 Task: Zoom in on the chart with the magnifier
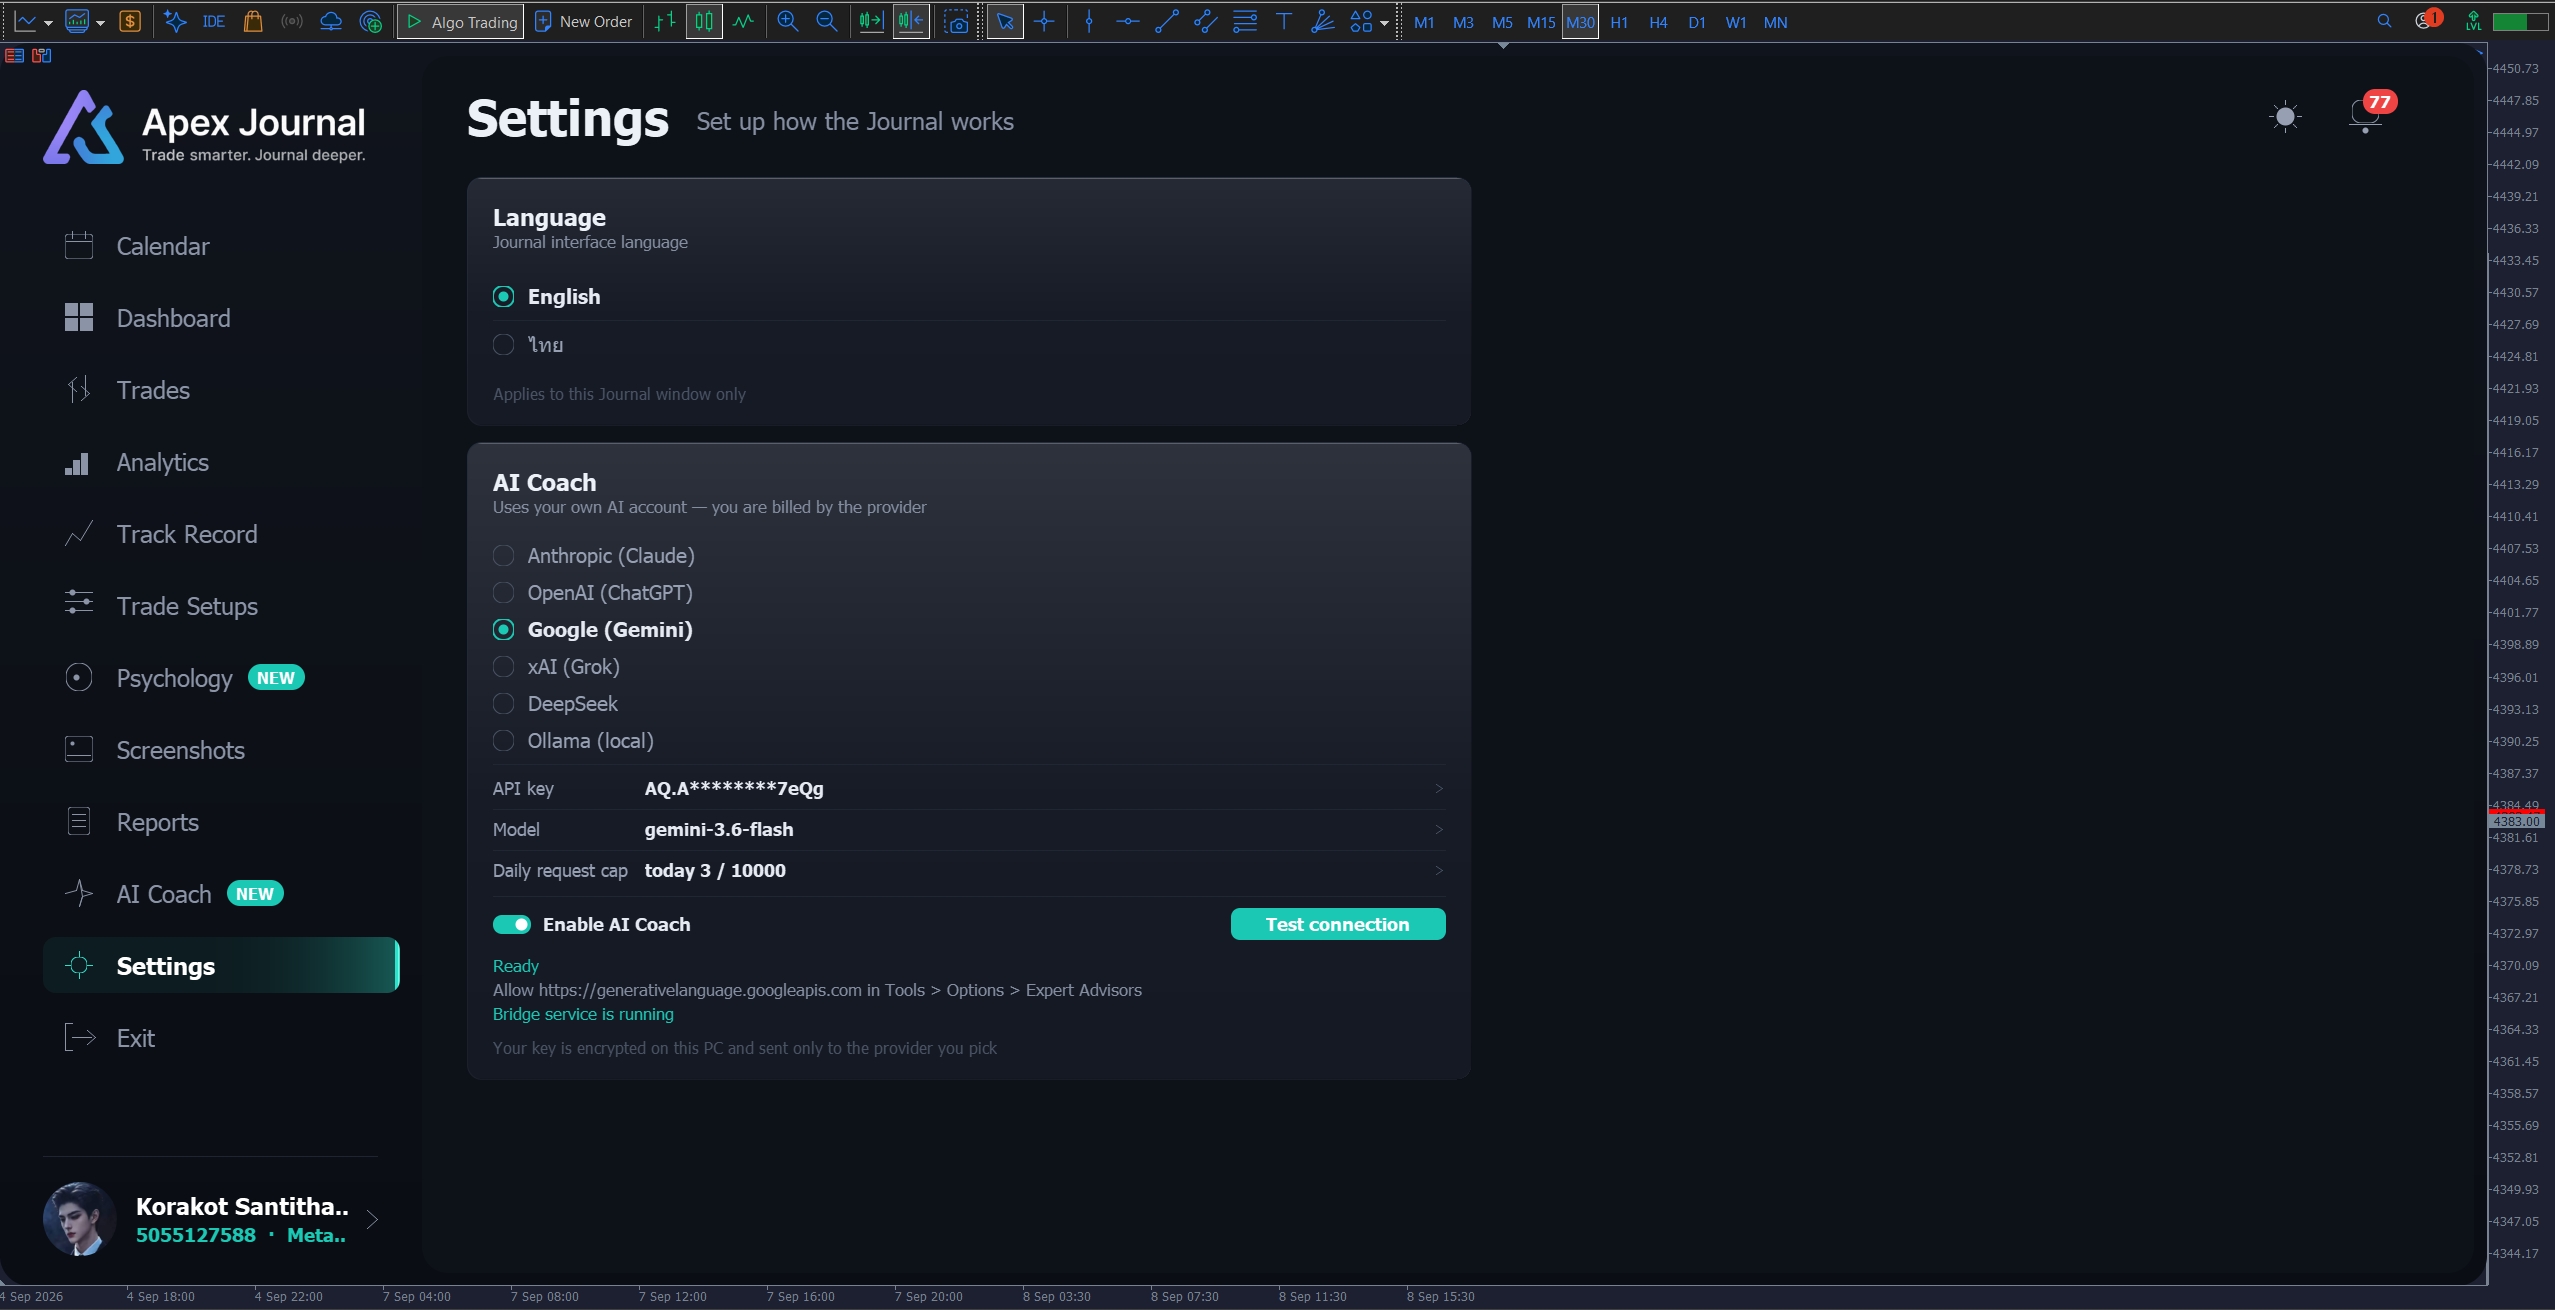[x=788, y=22]
